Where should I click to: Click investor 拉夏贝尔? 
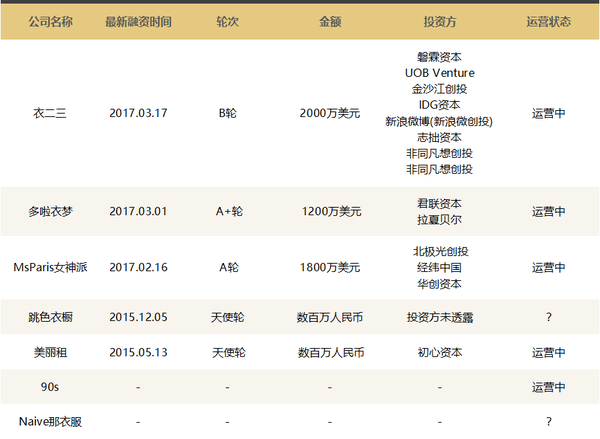point(440,220)
